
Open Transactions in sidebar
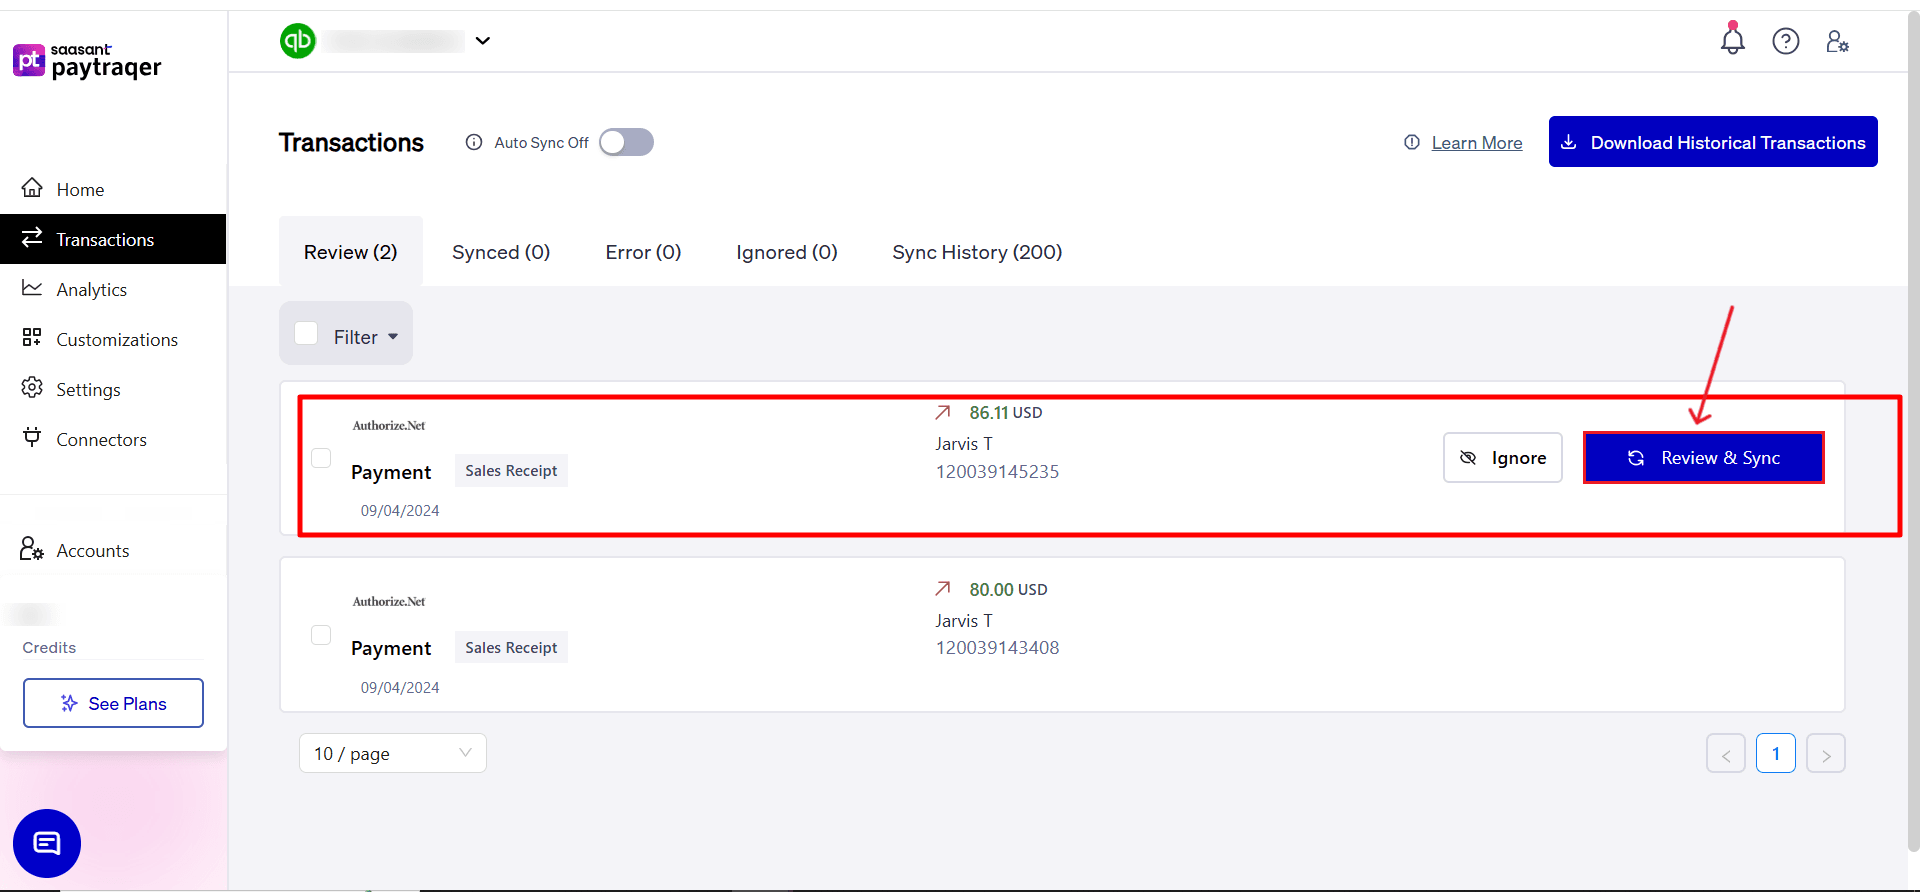point(113,239)
